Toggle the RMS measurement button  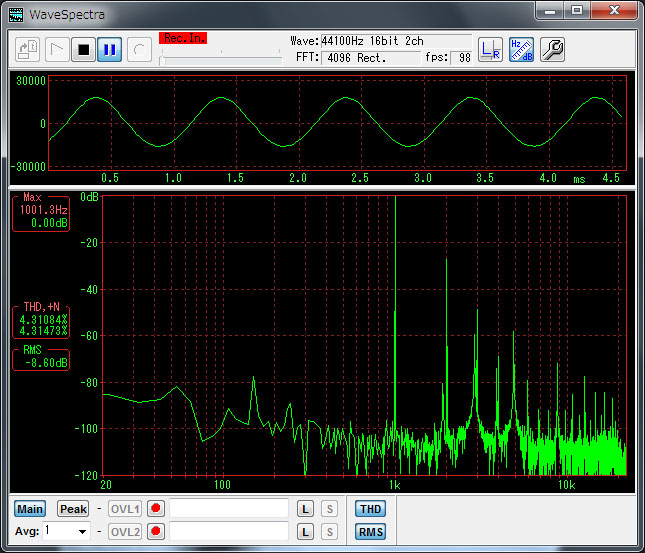[x=370, y=532]
